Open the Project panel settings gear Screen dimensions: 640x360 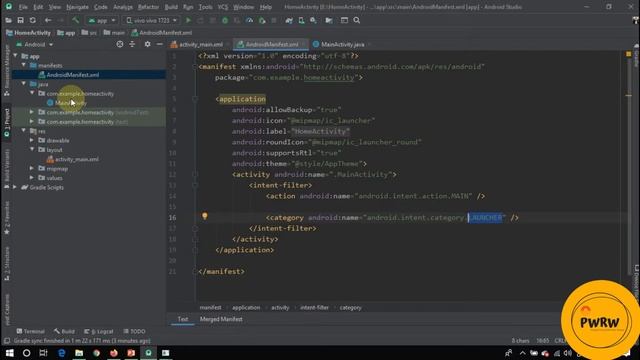point(147,44)
